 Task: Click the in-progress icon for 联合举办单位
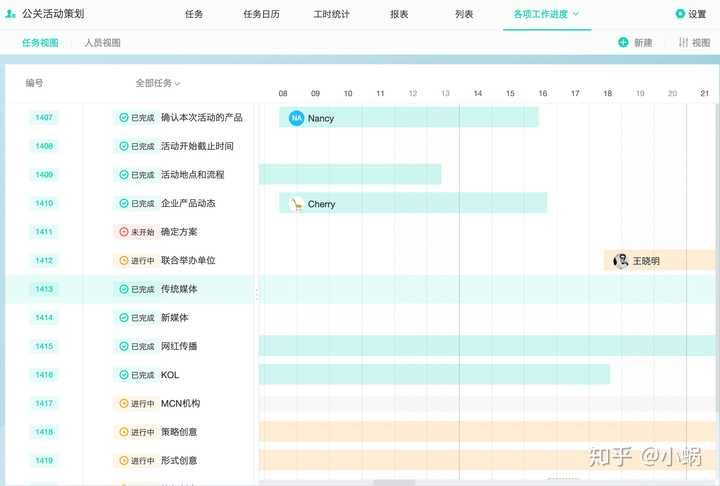pos(124,260)
